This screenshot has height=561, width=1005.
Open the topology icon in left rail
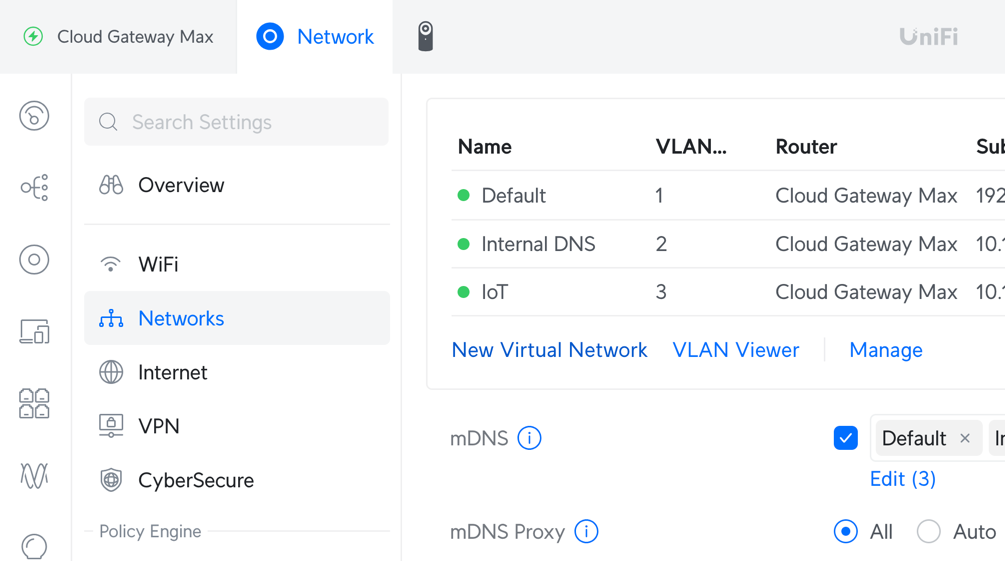pyautogui.click(x=34, y=188)
